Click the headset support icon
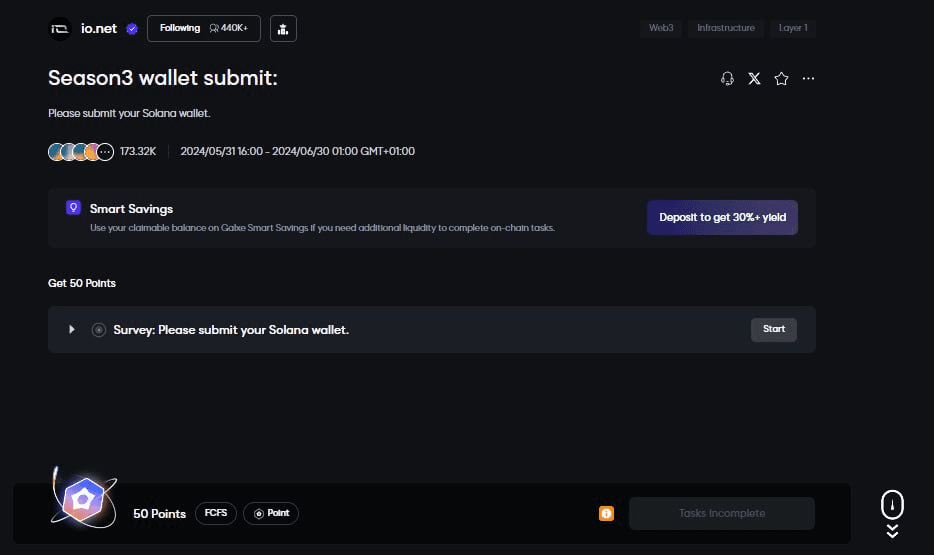 click(727, 78)
